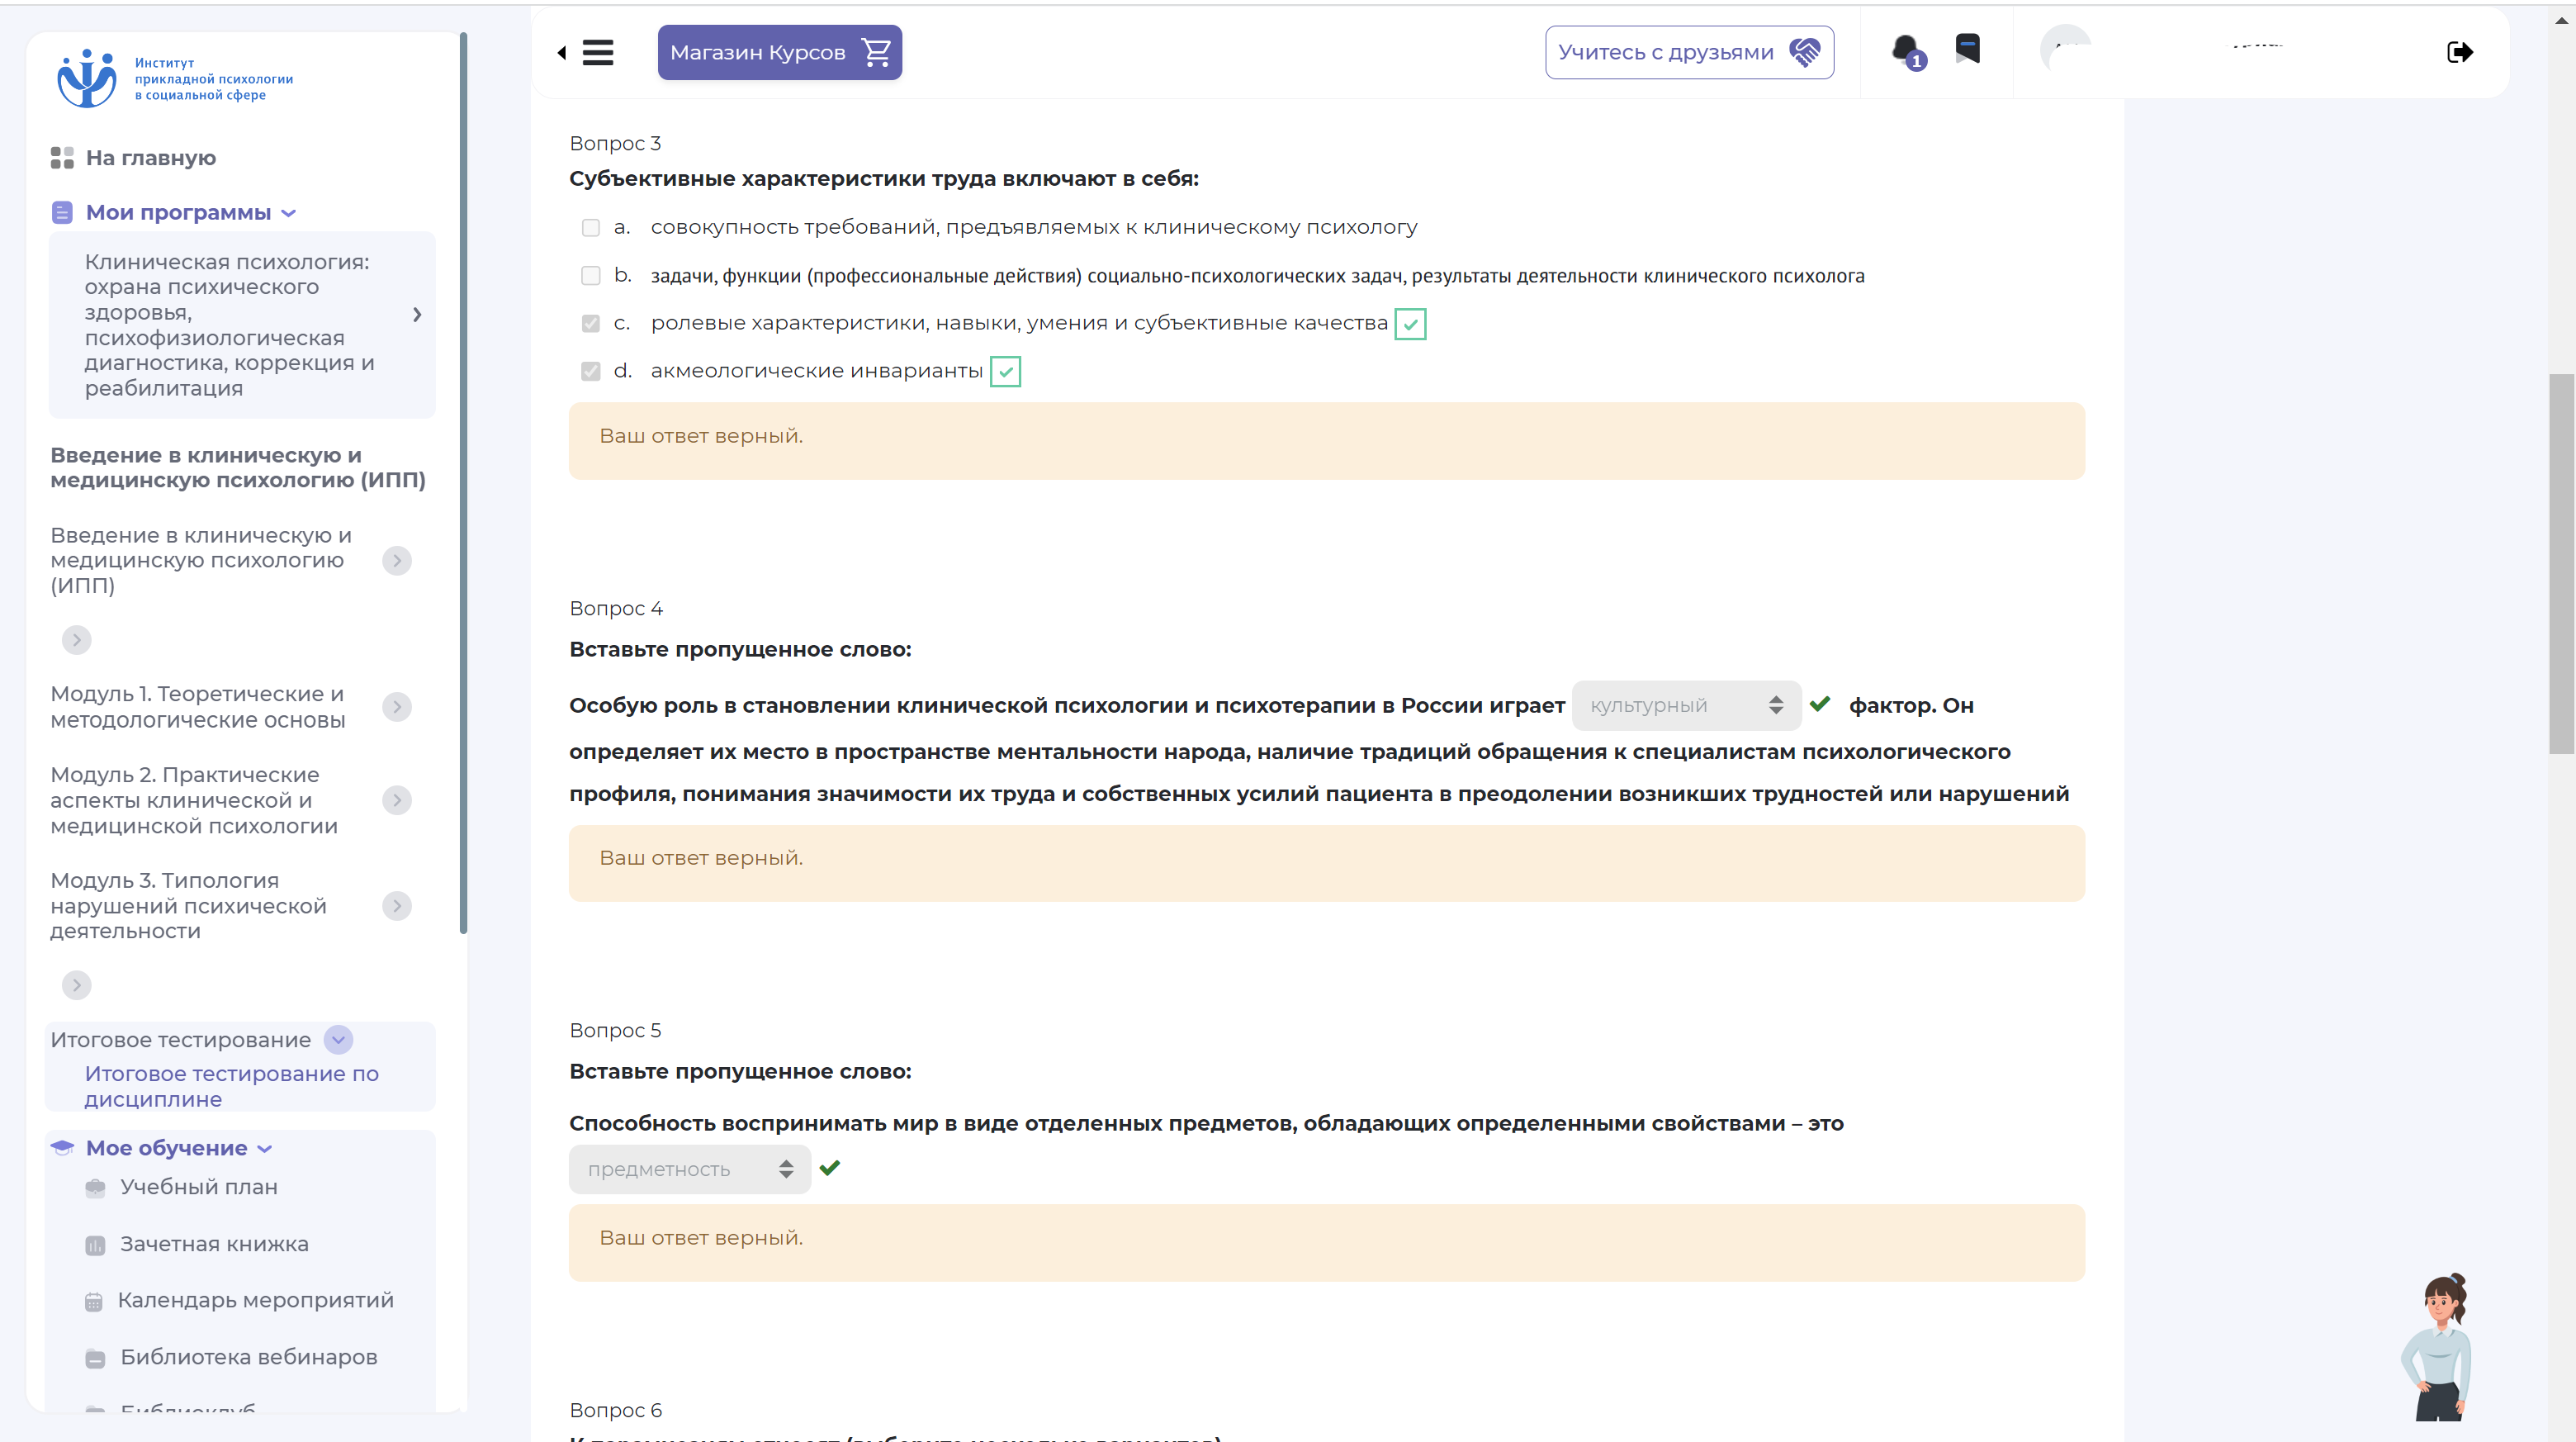Click the small left arrow beside the hamburger menu
The width and height of the screenshot is (2576, 1442).
(x=562, y=52)
